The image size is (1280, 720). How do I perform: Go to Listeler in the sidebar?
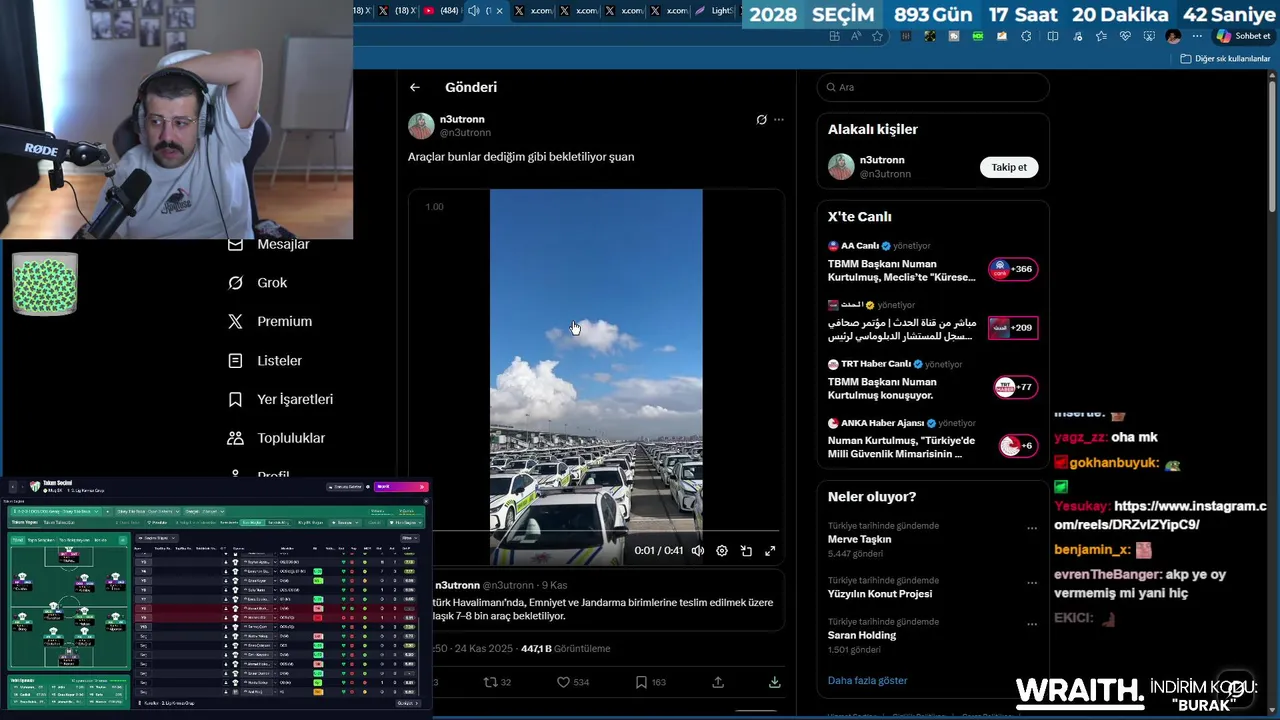[265, 361]
